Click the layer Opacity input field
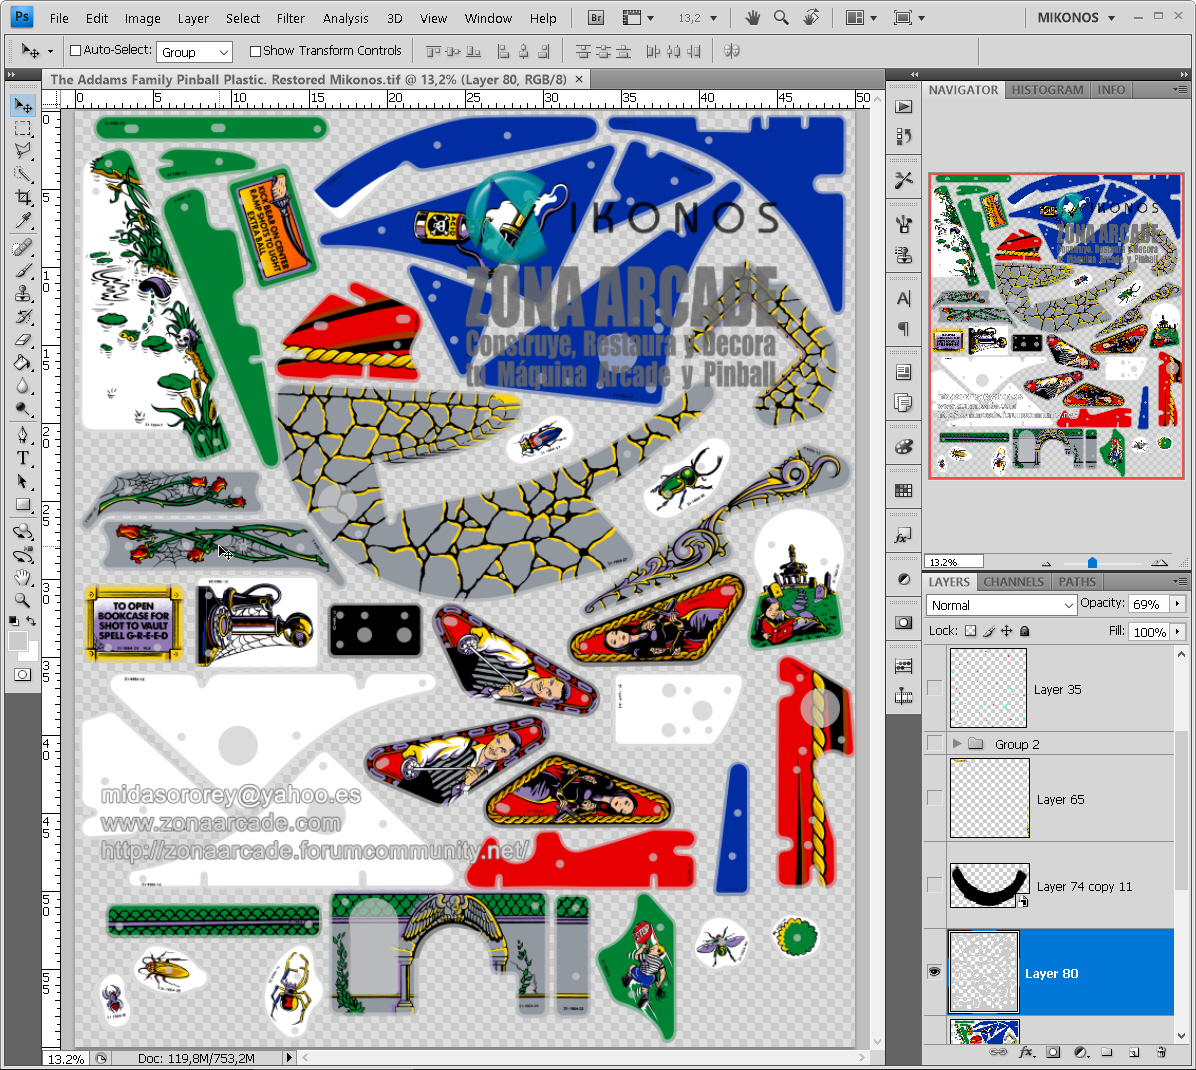 tap(1149, 604)
